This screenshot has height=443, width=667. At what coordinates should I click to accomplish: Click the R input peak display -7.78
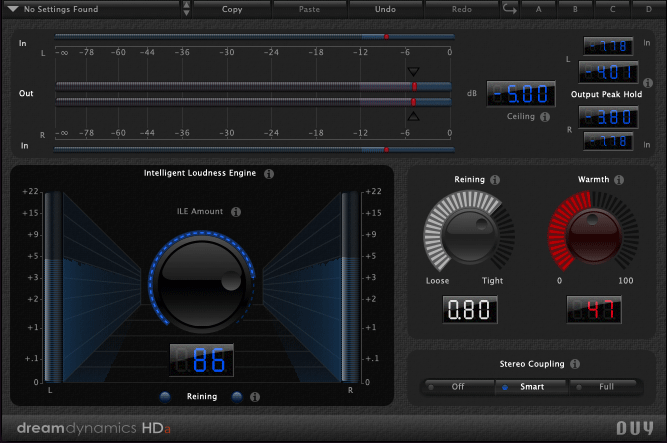pos(608,141)
